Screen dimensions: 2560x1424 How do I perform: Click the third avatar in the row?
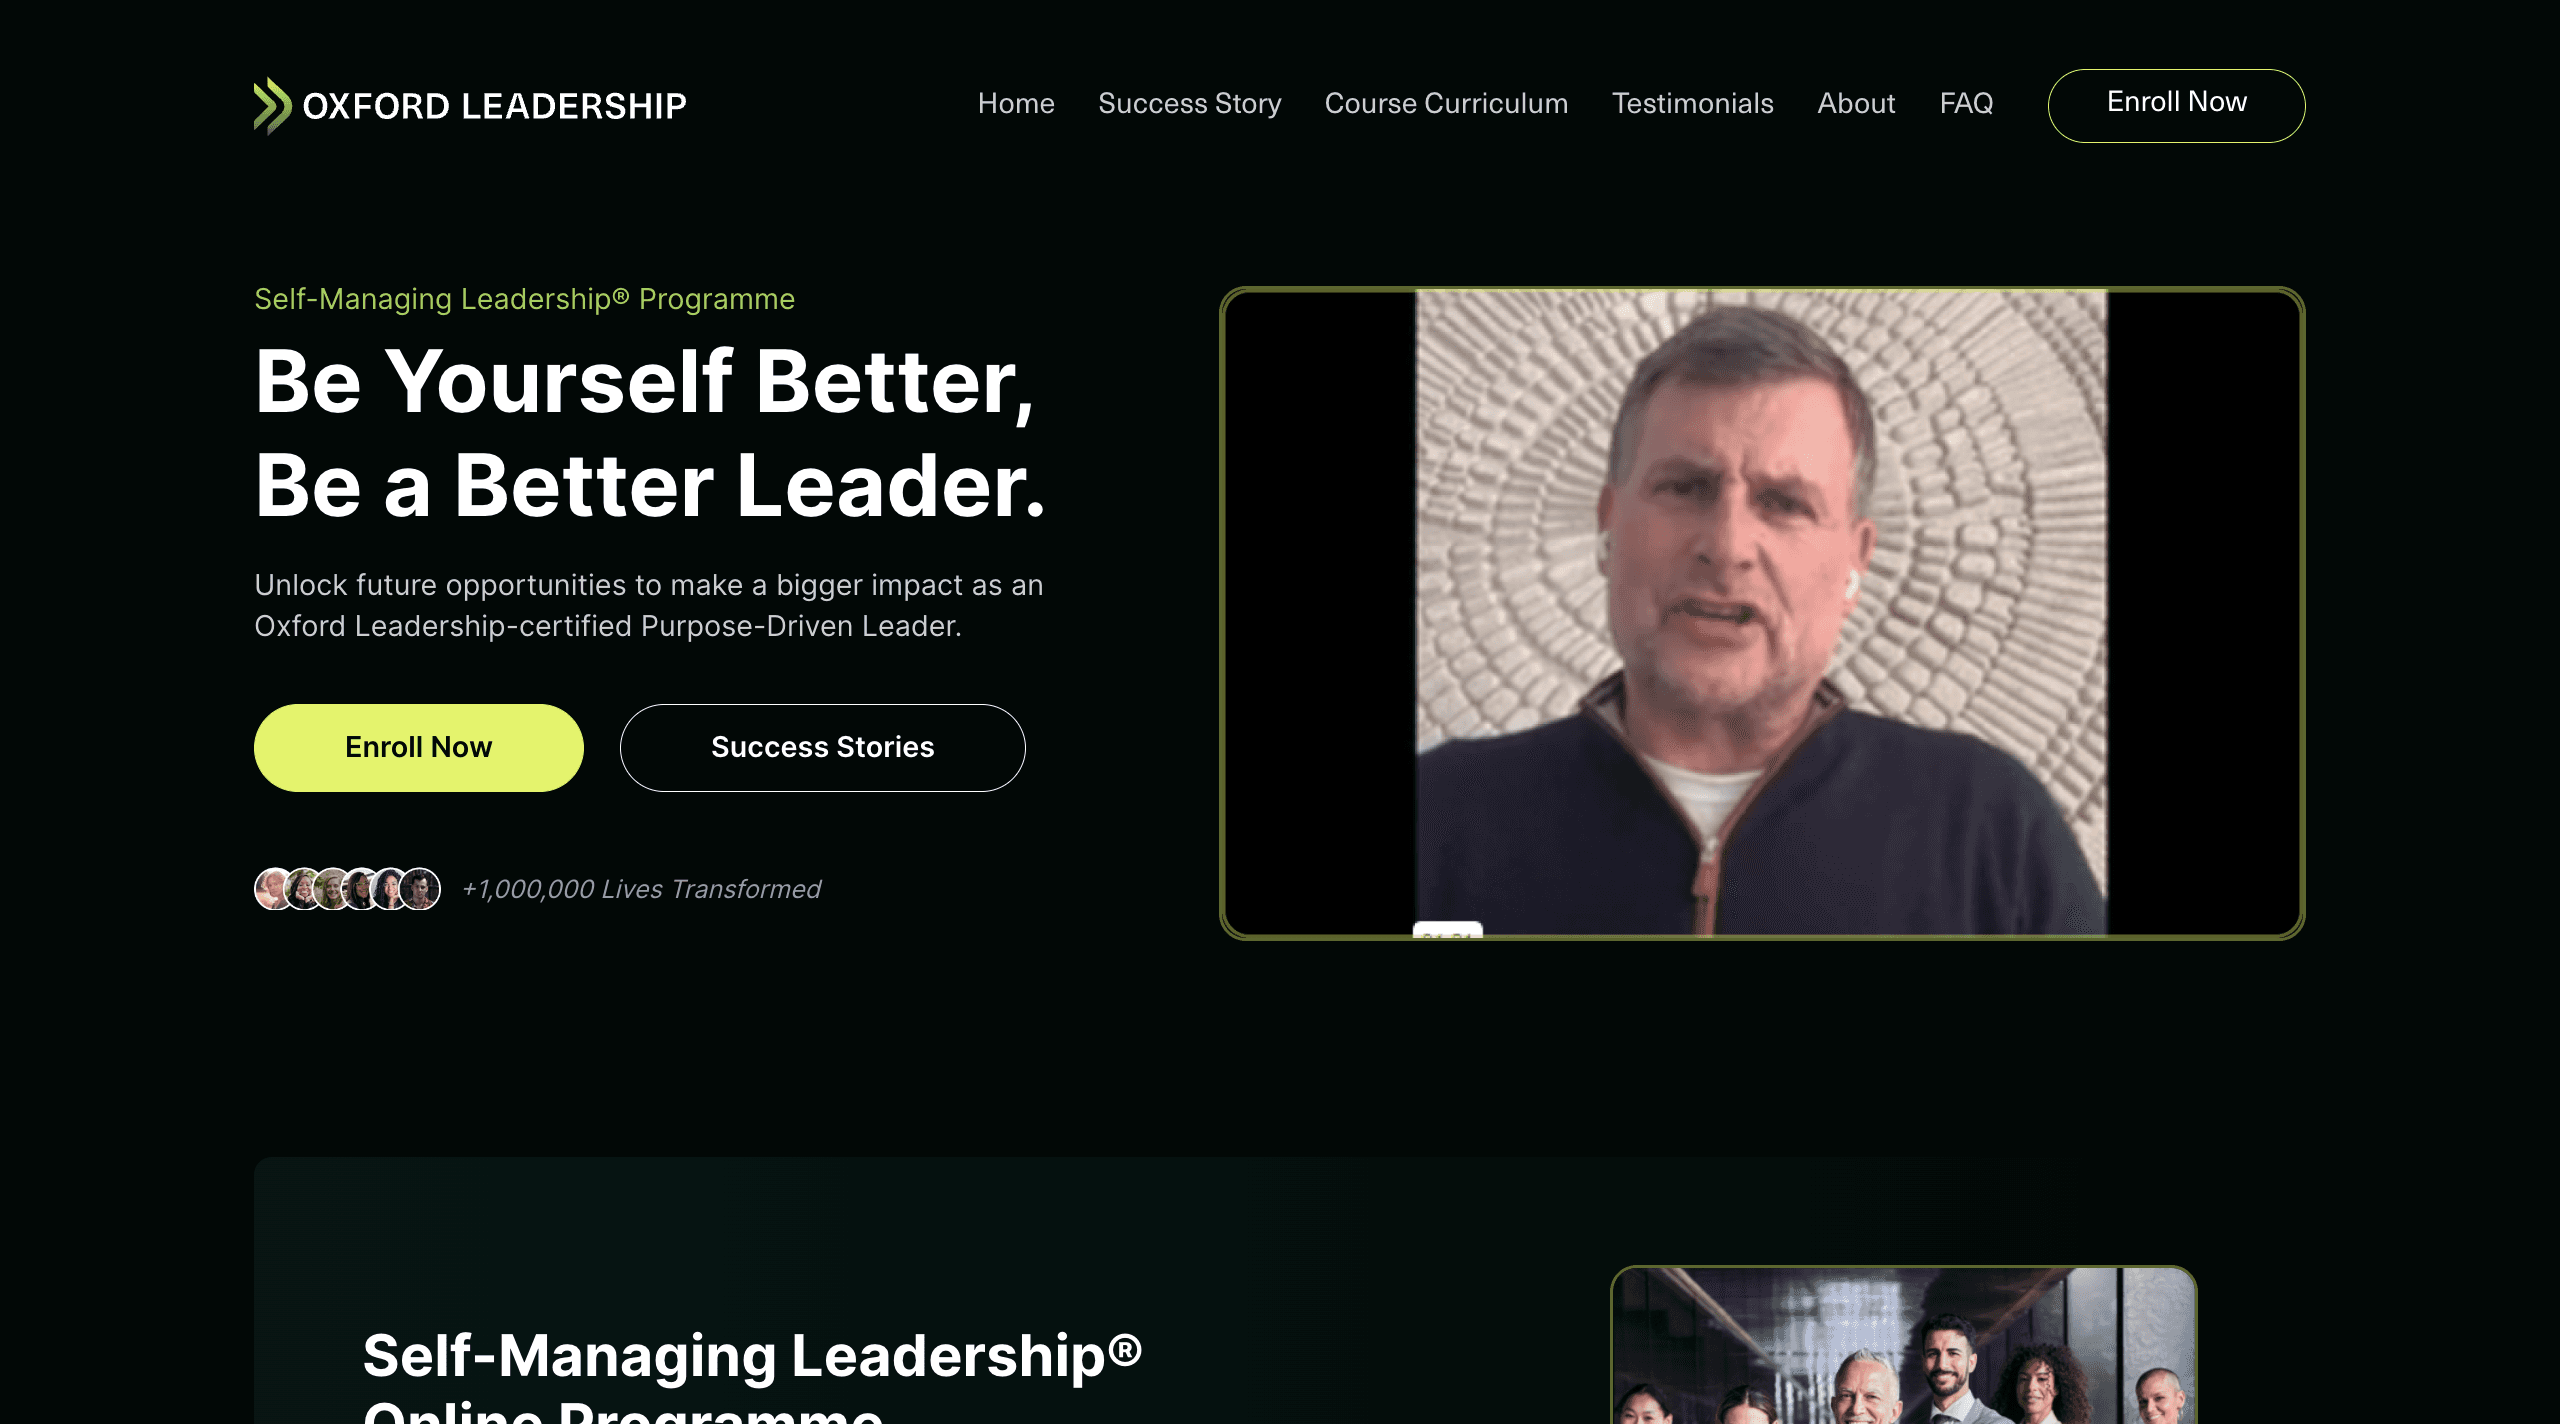[332, 888]
